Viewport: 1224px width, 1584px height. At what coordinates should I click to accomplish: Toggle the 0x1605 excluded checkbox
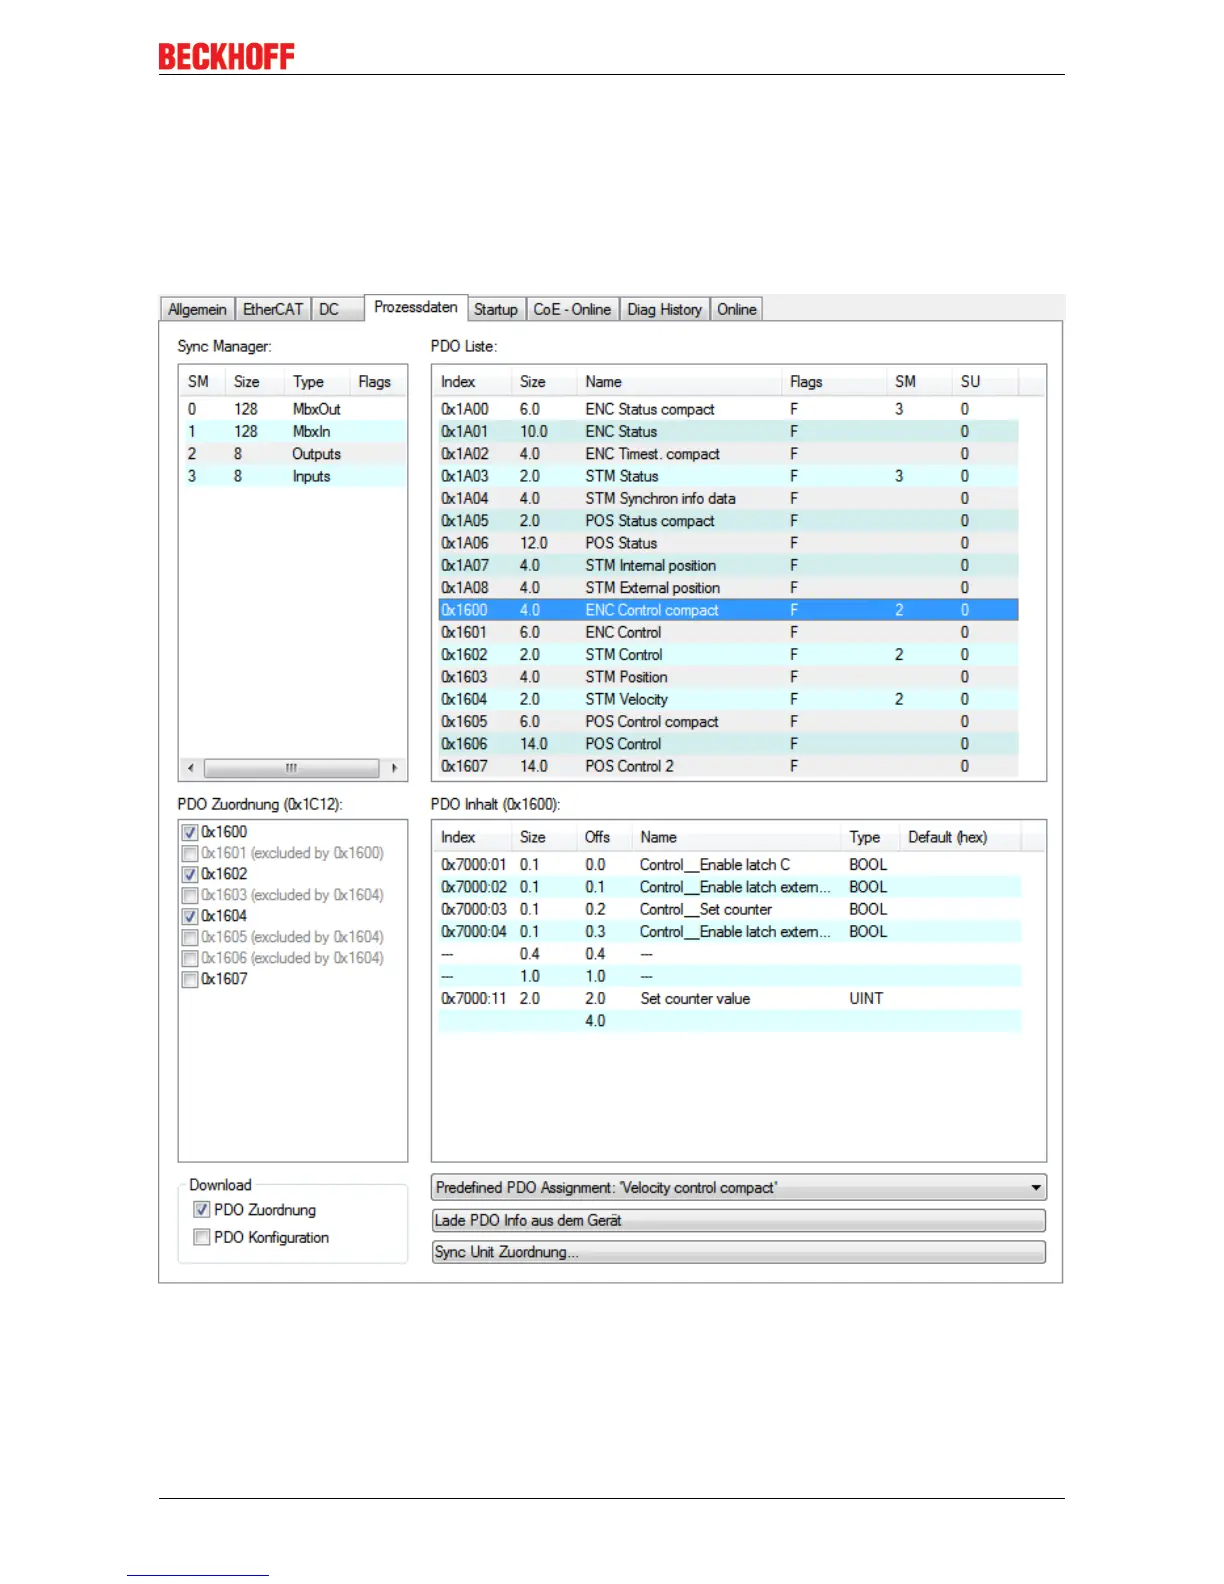[190, 937]
